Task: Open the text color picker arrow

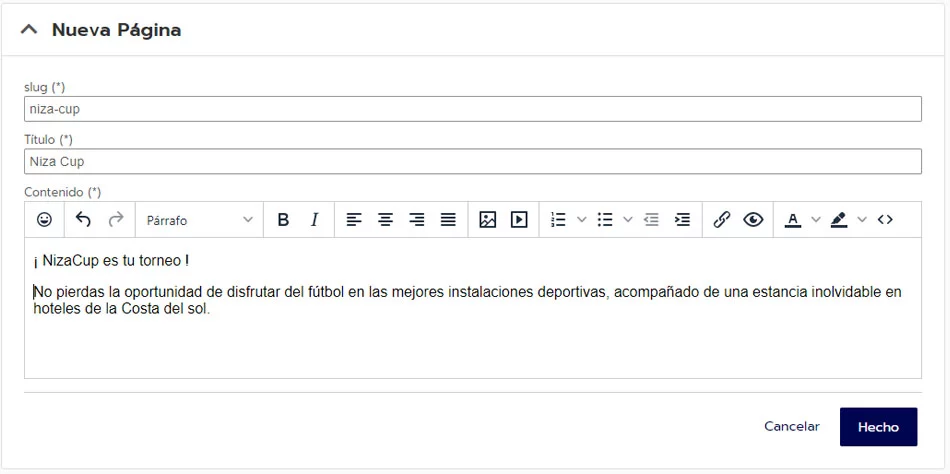Action: coord(815,220)
